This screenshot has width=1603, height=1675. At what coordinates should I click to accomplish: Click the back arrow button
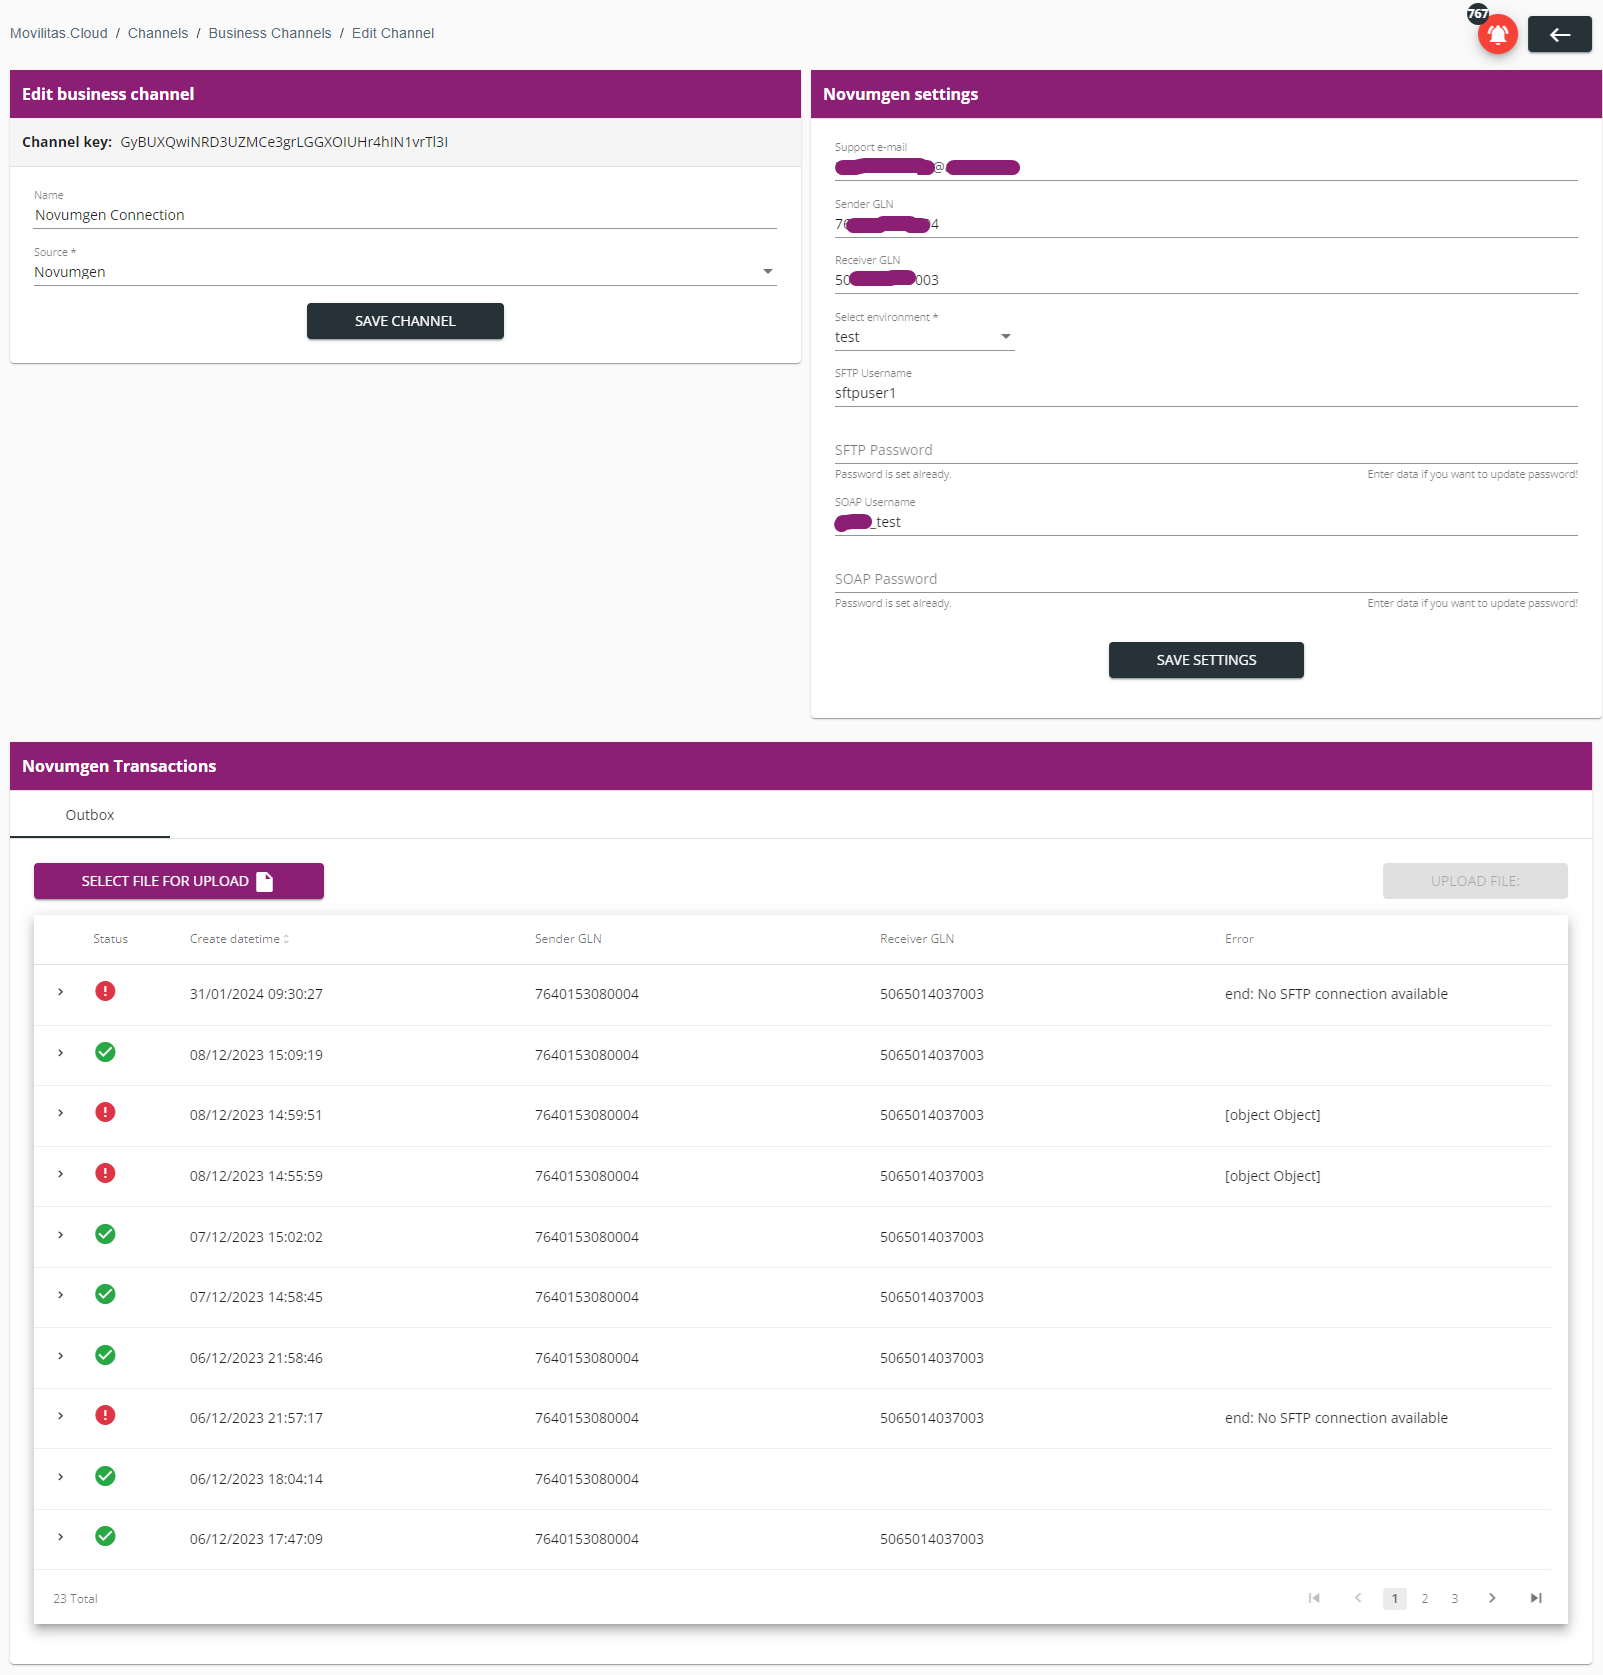coord(1559,35)
